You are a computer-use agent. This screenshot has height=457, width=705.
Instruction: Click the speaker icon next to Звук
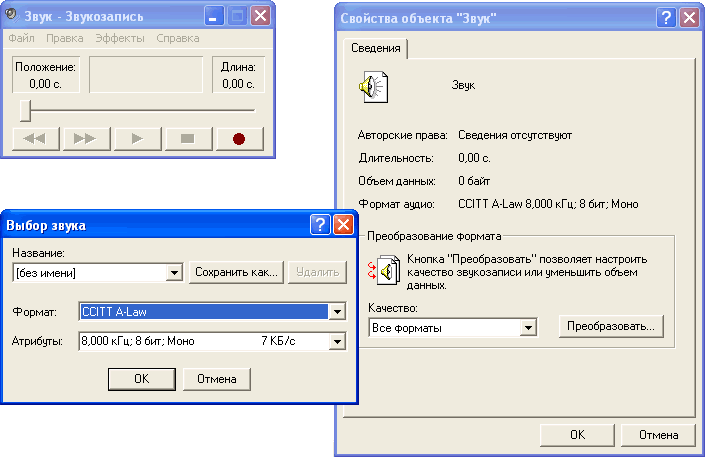tap(371, 87)
